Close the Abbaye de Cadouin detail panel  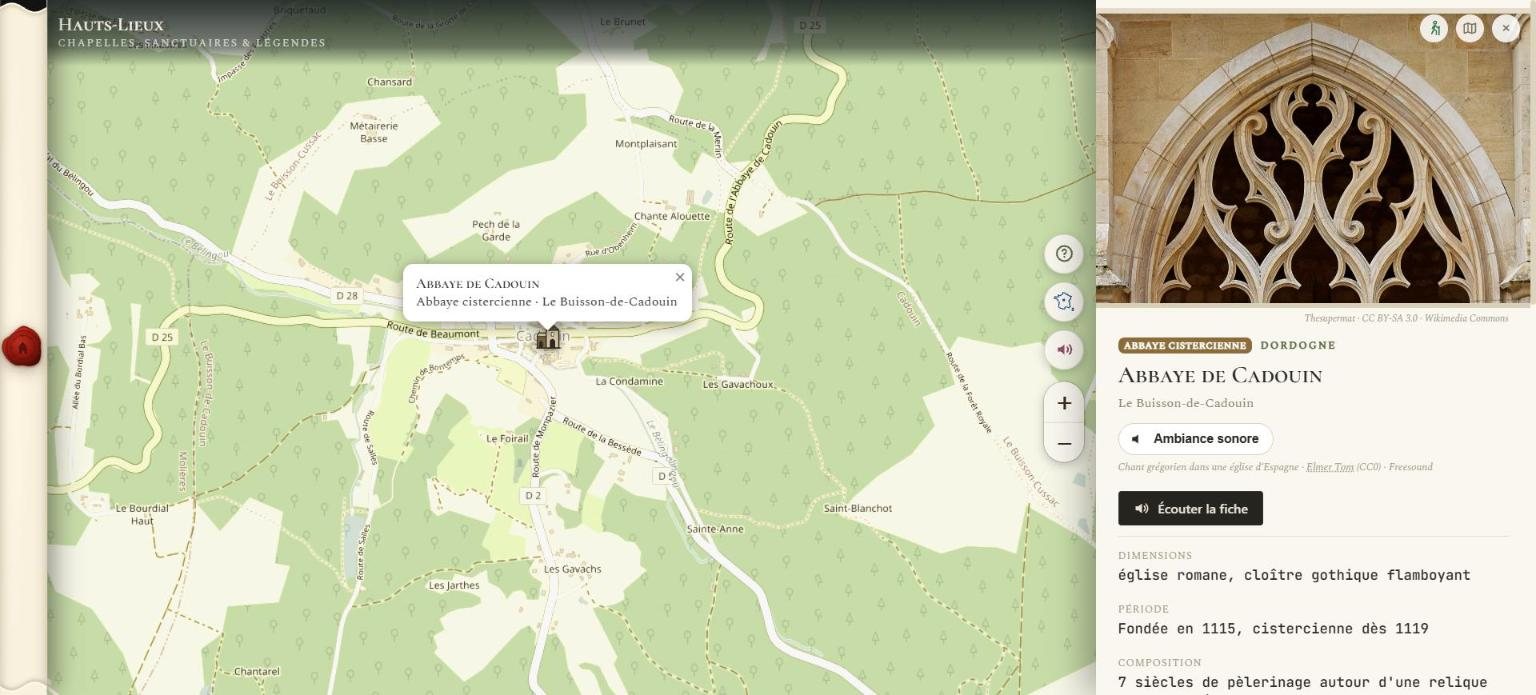[1505, 28]
